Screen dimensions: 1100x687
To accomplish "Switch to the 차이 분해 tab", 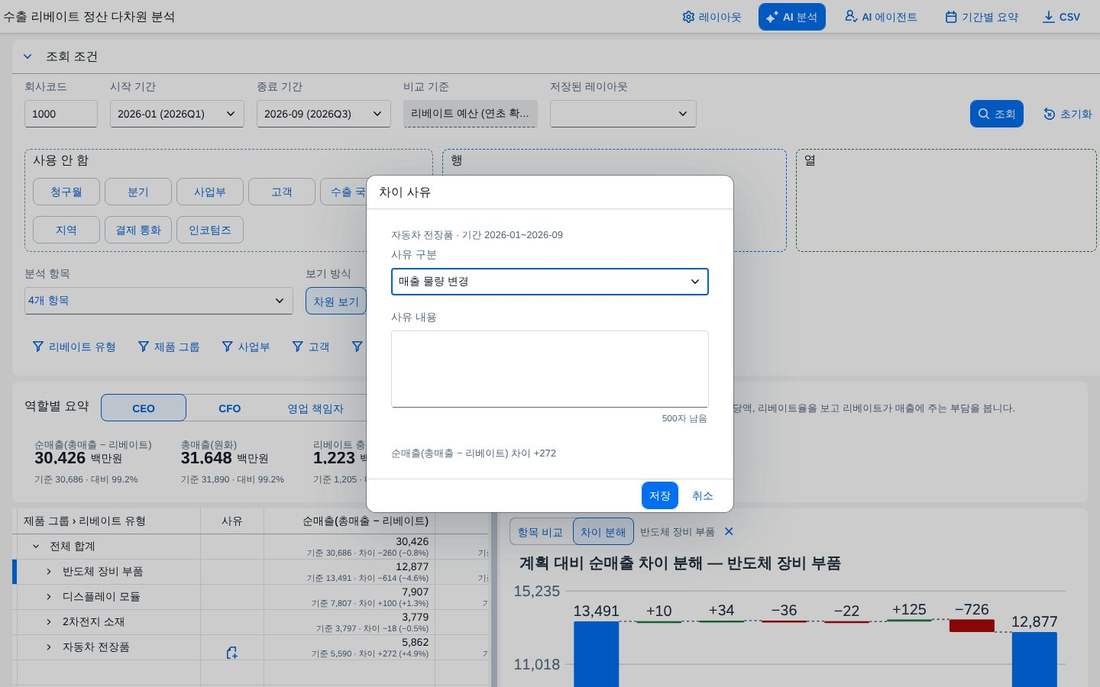I will point(603,532).
